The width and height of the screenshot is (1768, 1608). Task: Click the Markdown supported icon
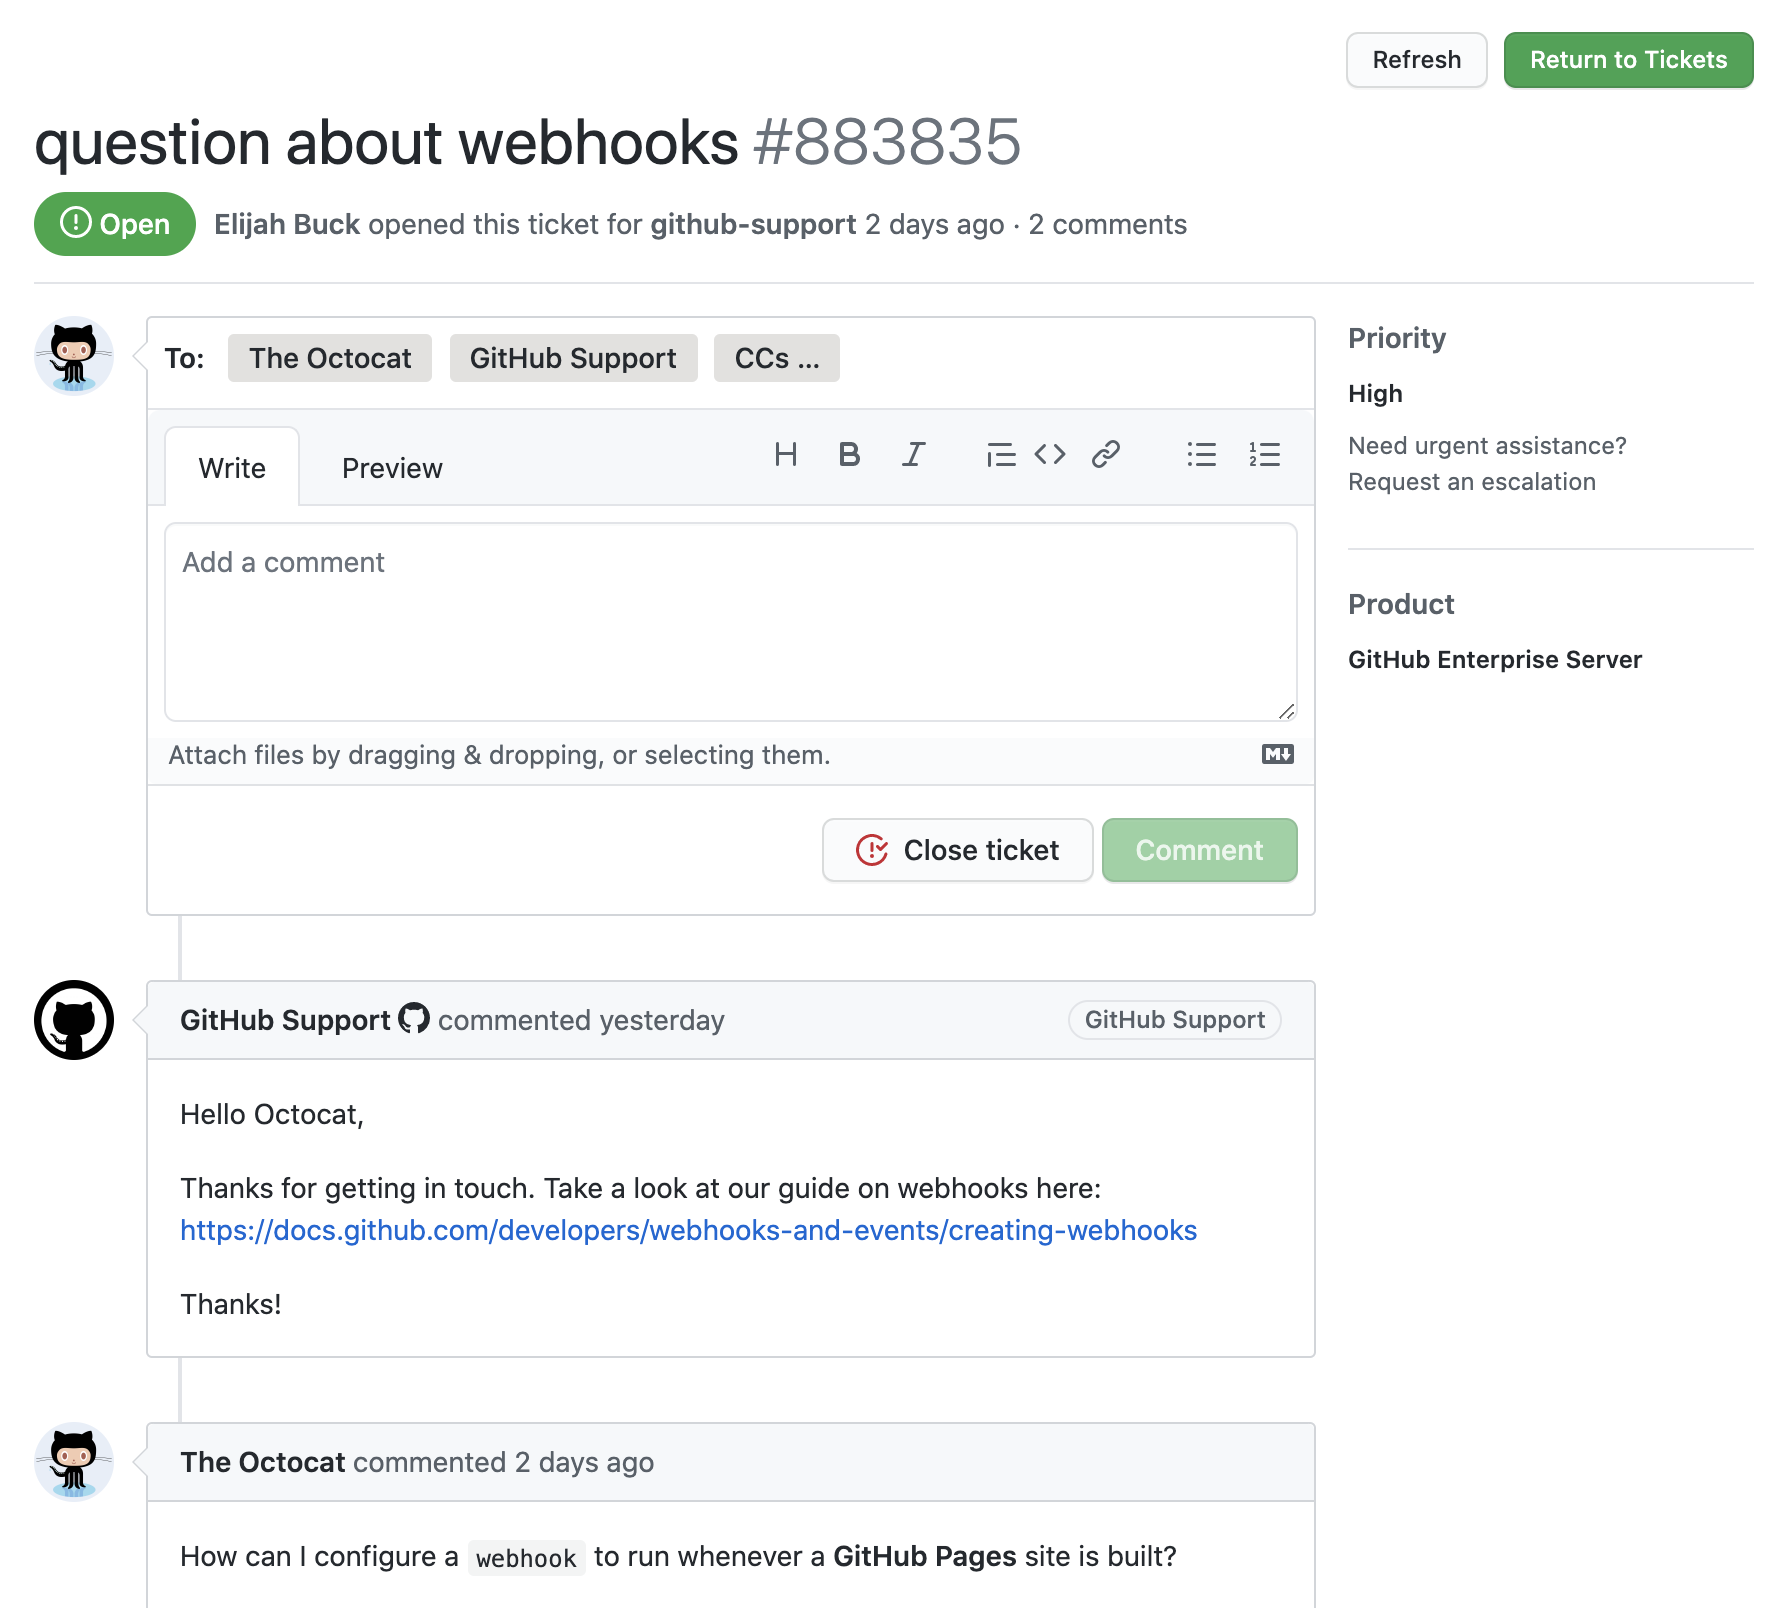[x=1278, y=754]
